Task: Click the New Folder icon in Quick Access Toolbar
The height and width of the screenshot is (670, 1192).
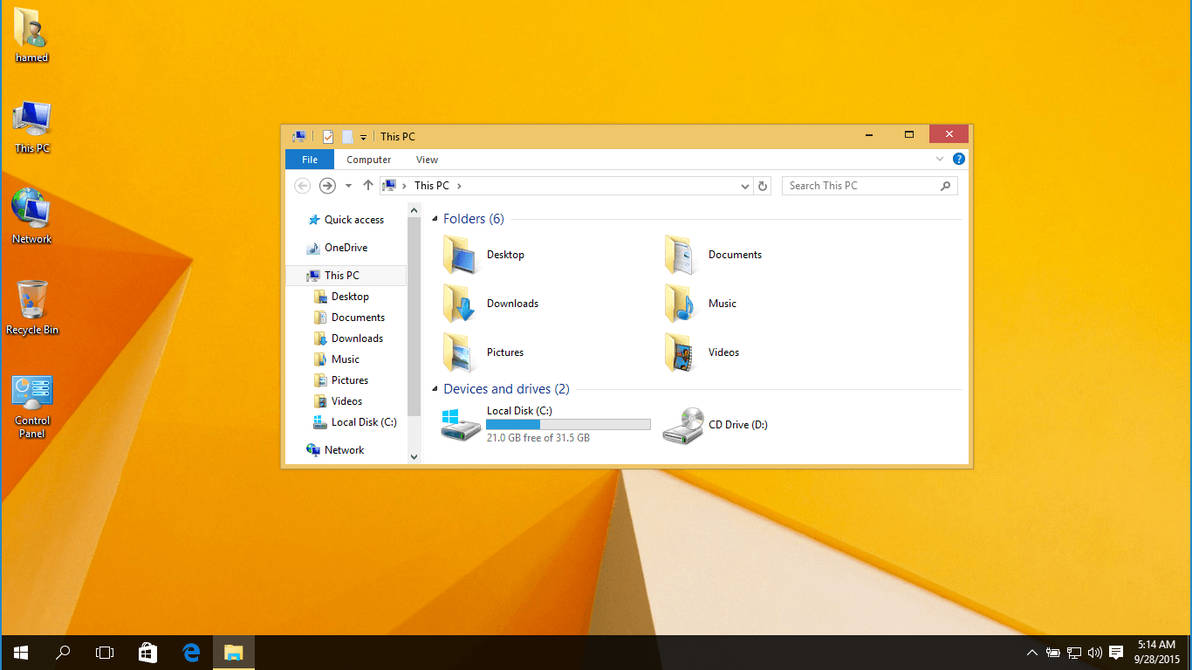Action: pos(347,136)
